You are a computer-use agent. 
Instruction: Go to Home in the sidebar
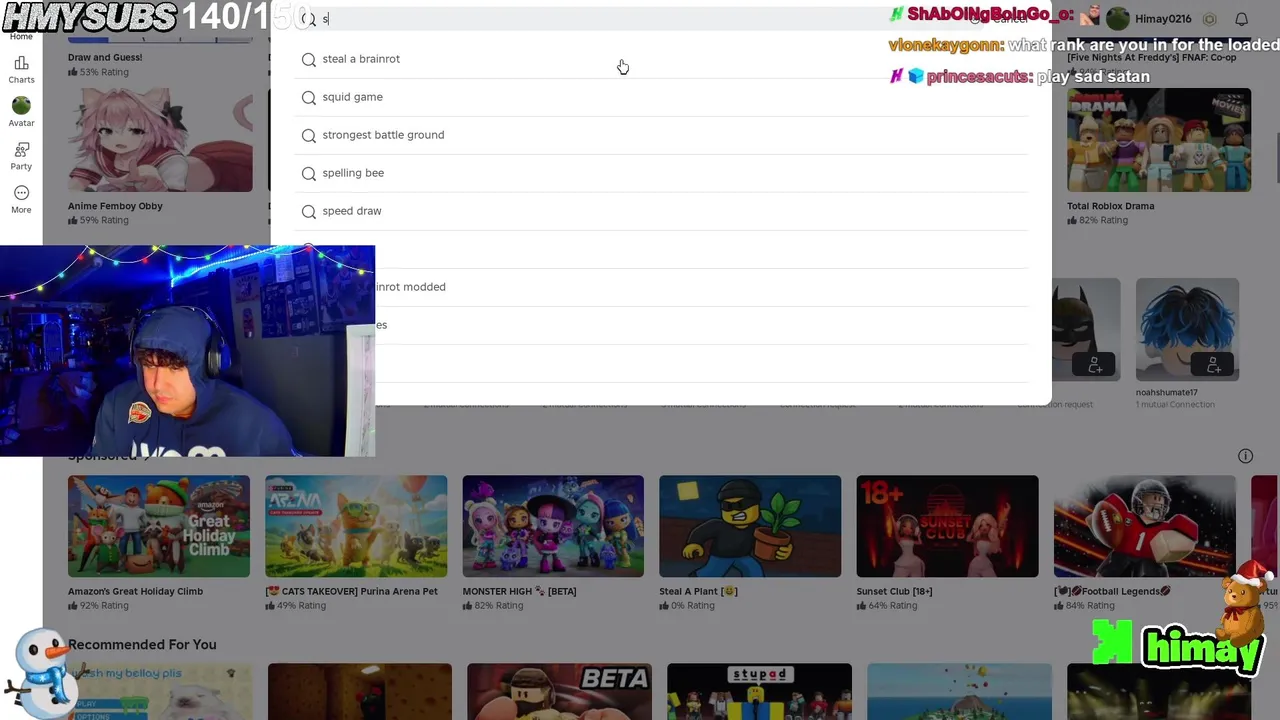21,36
